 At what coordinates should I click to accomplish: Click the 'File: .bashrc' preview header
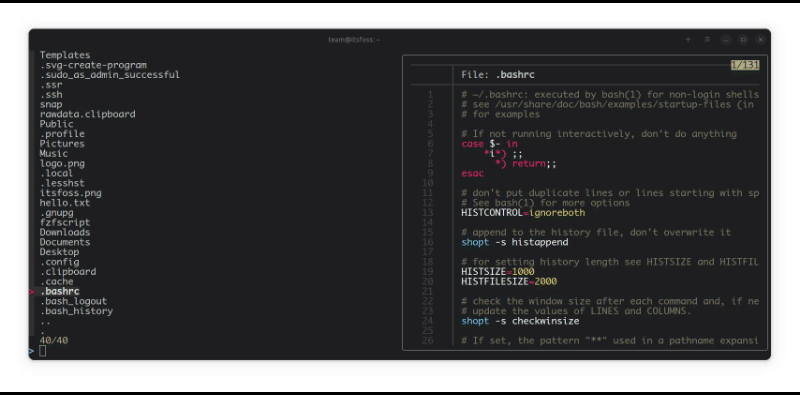tap(498, 75)
